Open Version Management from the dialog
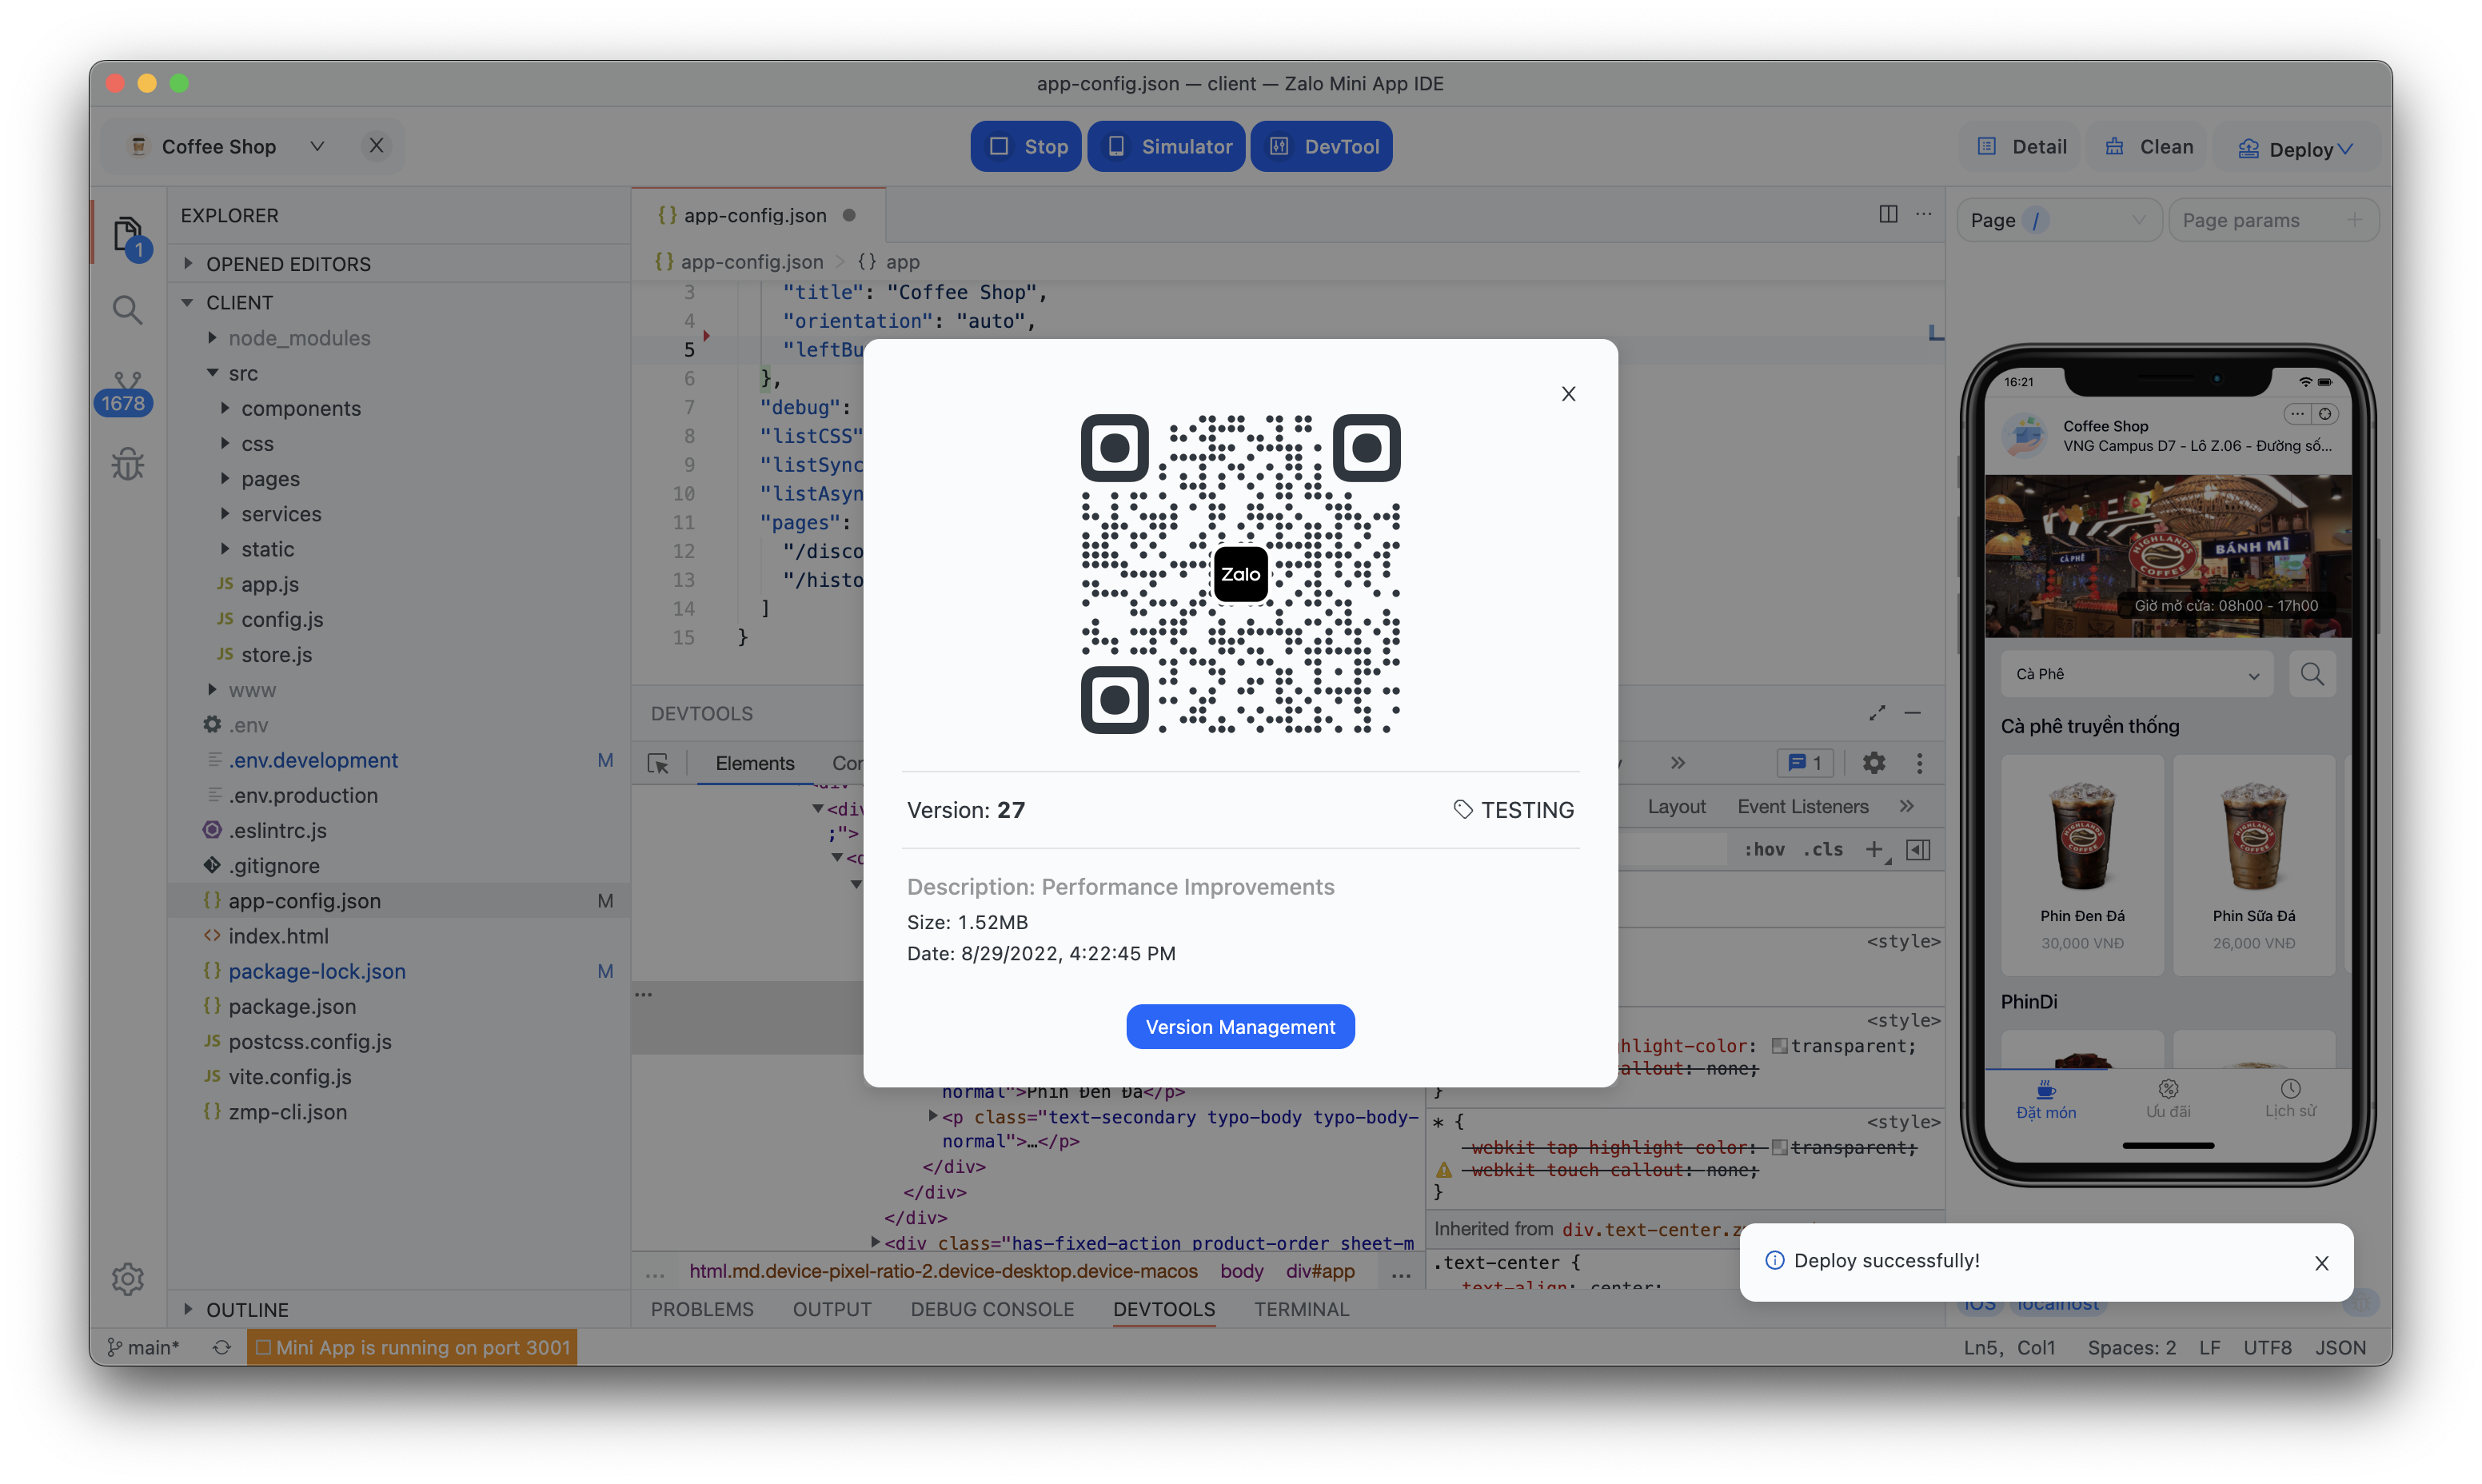Screen dimensions: 2482x1484 point(1240,1026)
